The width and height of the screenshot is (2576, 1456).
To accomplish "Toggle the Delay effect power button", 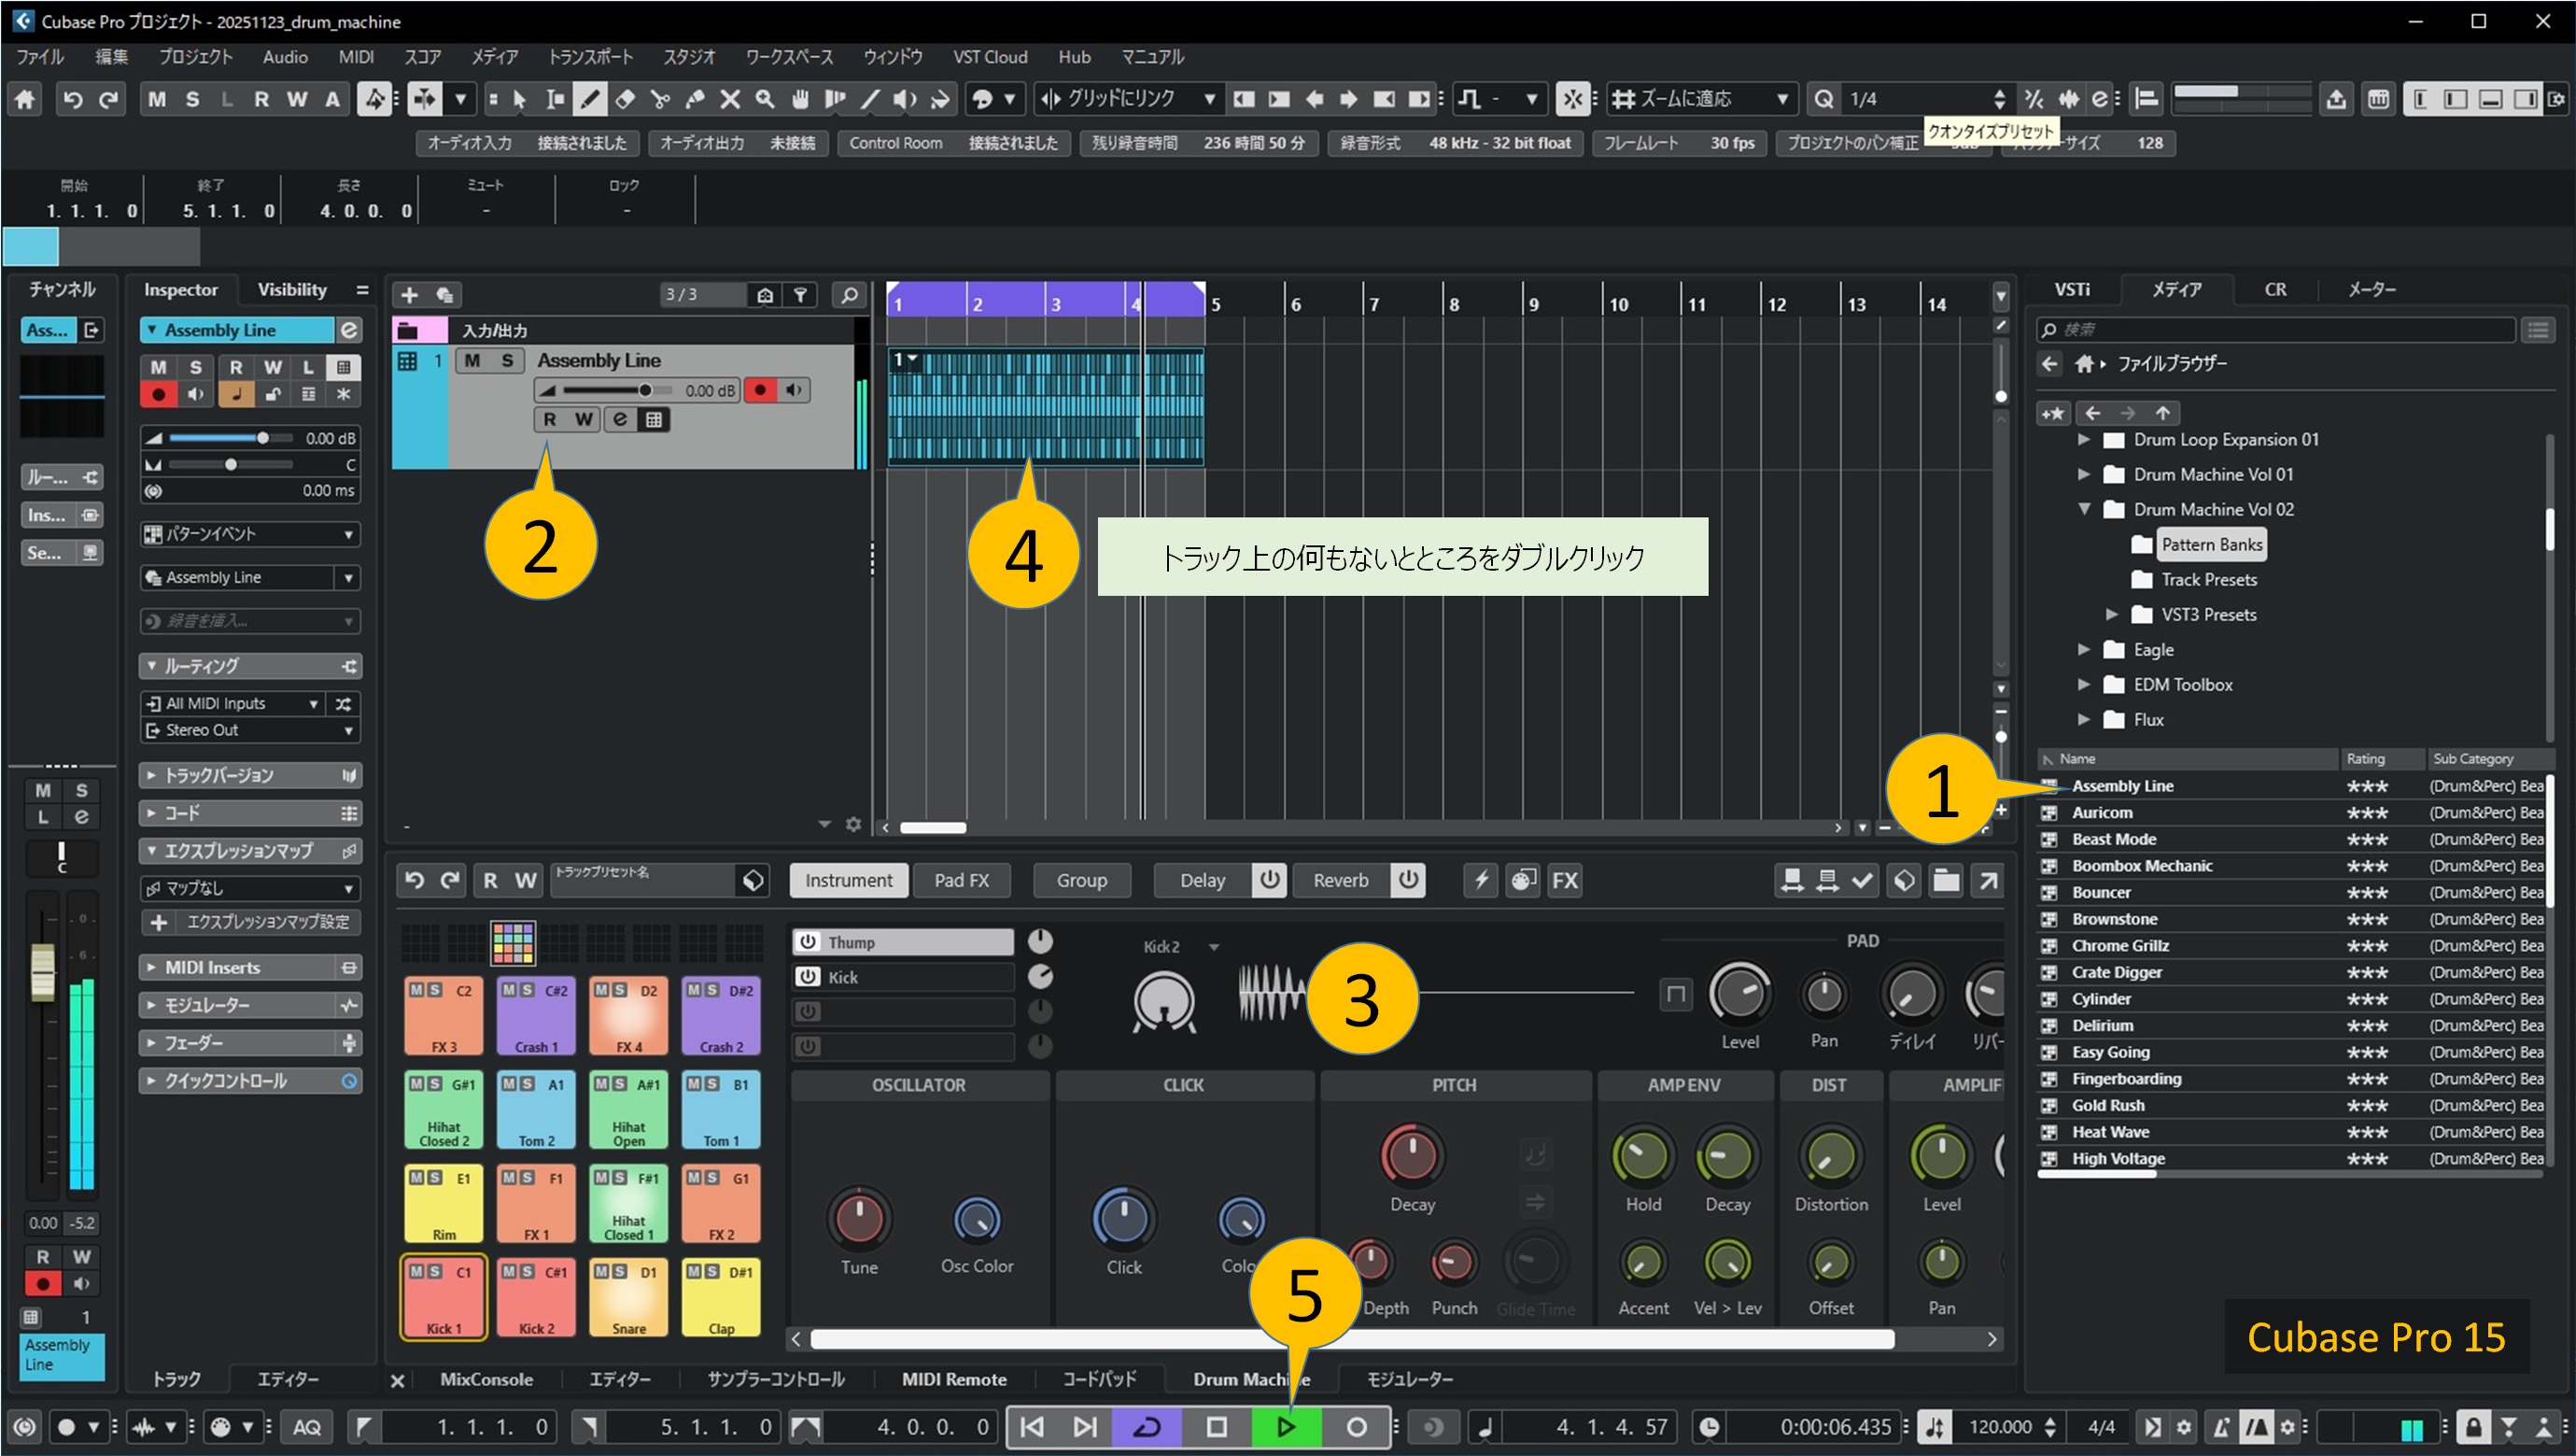I will coord(1269,880).
